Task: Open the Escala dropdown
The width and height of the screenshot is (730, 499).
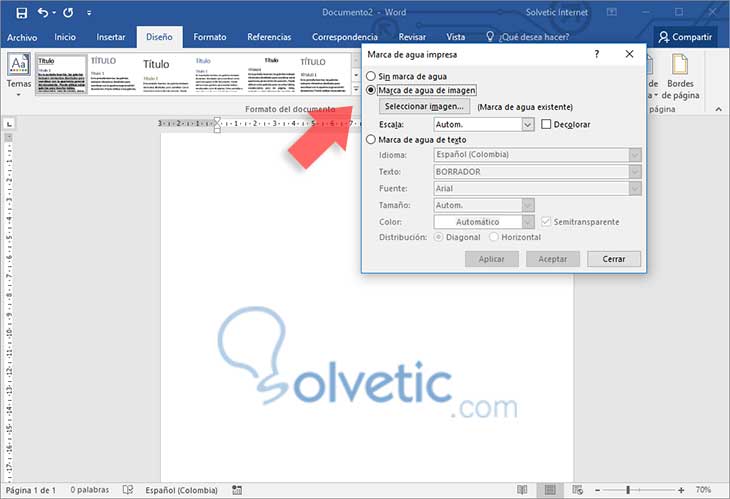Action: coord(527,125)
